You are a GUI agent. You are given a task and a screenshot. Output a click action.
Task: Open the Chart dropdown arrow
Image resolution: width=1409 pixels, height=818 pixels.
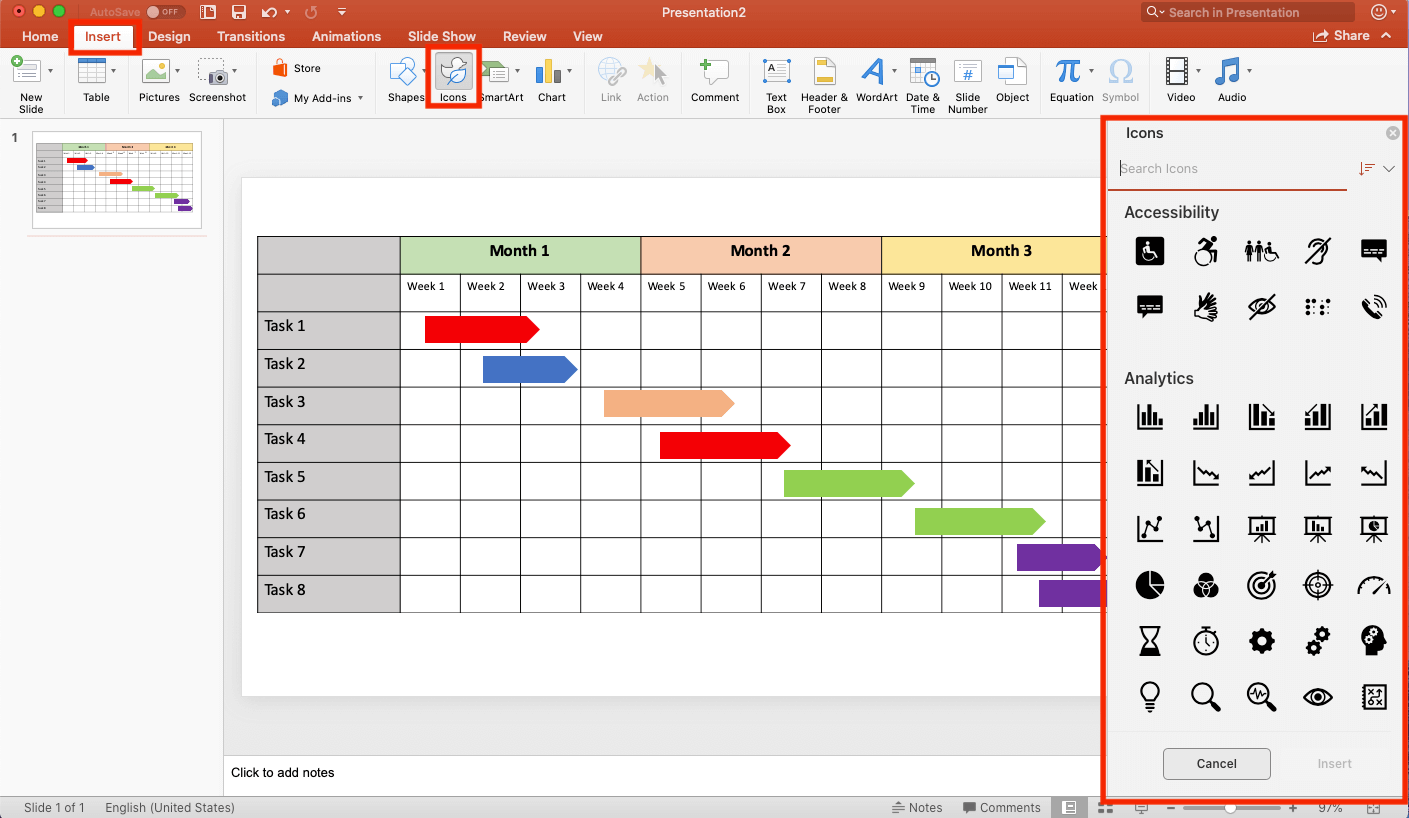coord(570,72)
